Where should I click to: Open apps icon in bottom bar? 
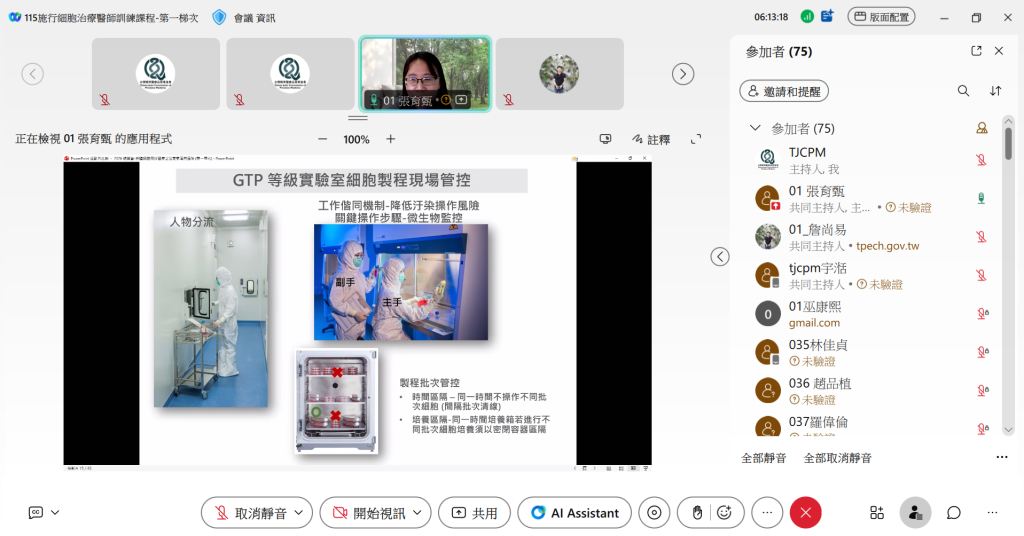pos(877,513)
